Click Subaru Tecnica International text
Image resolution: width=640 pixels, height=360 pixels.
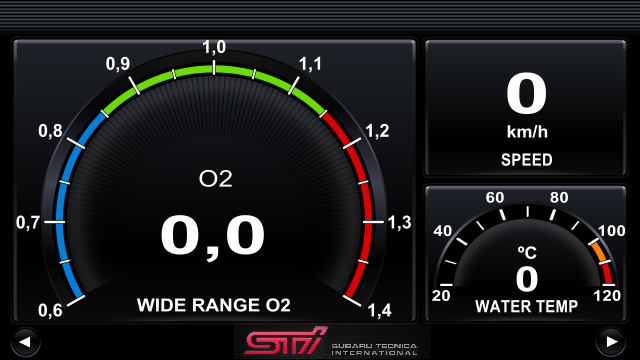click(374, 349)
